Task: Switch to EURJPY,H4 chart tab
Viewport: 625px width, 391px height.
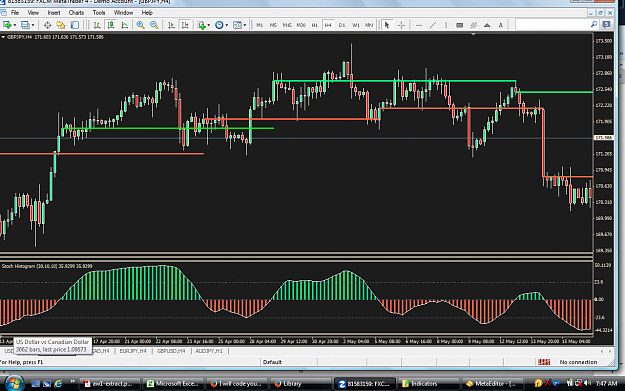Action: (x=133, y=351)
